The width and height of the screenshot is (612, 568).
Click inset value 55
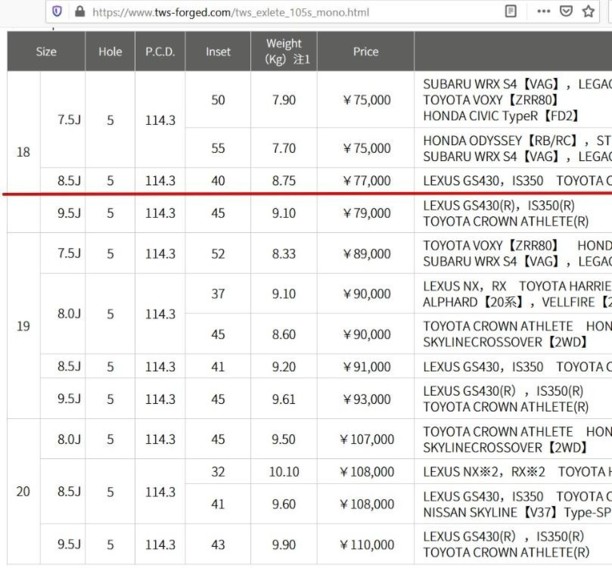pyautogui.click(x=218, y=148)
